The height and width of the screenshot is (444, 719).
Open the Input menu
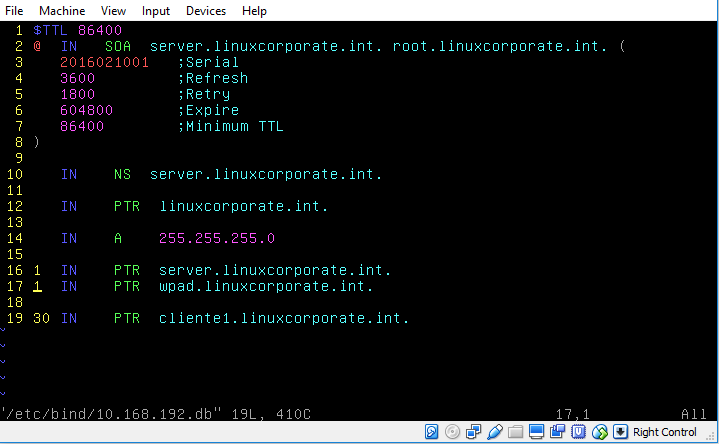[x=156, y=11]
